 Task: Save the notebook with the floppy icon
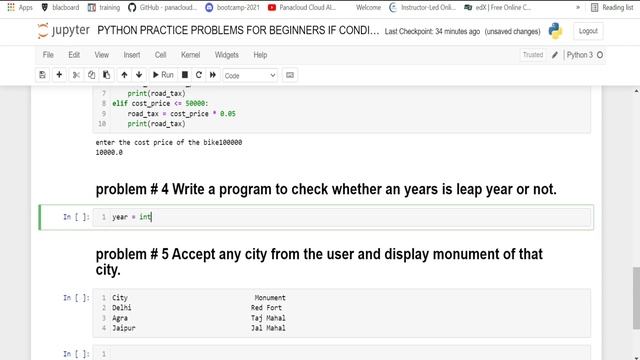(x=42, y=75)
